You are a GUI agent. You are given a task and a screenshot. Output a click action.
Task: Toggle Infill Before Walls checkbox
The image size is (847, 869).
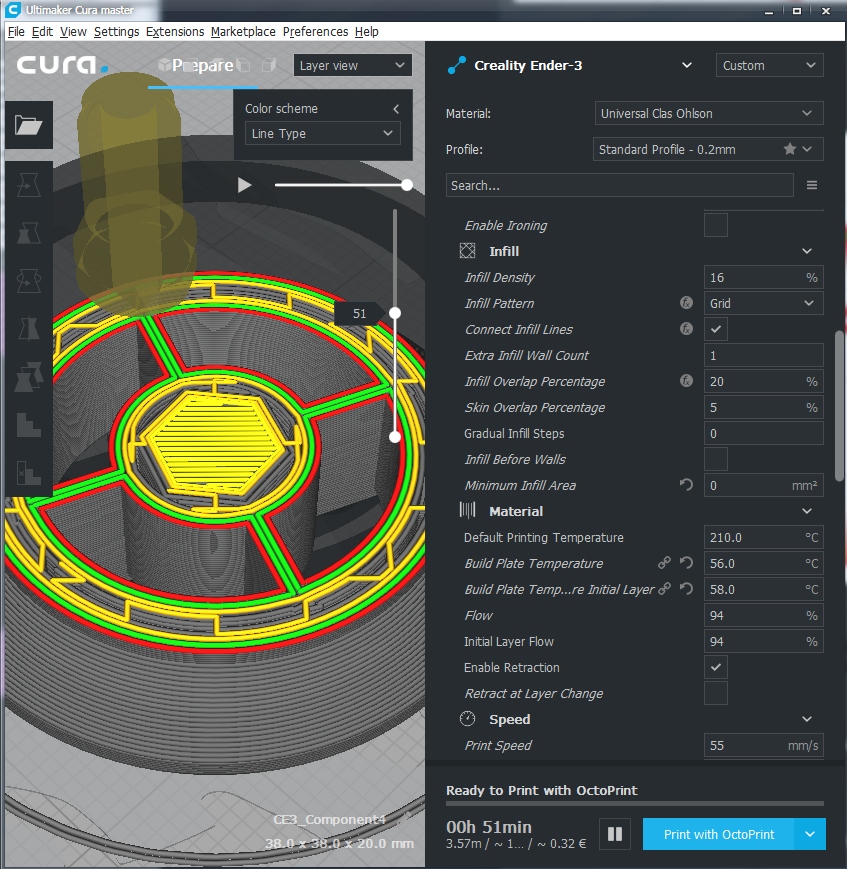[x=716, y=459]
